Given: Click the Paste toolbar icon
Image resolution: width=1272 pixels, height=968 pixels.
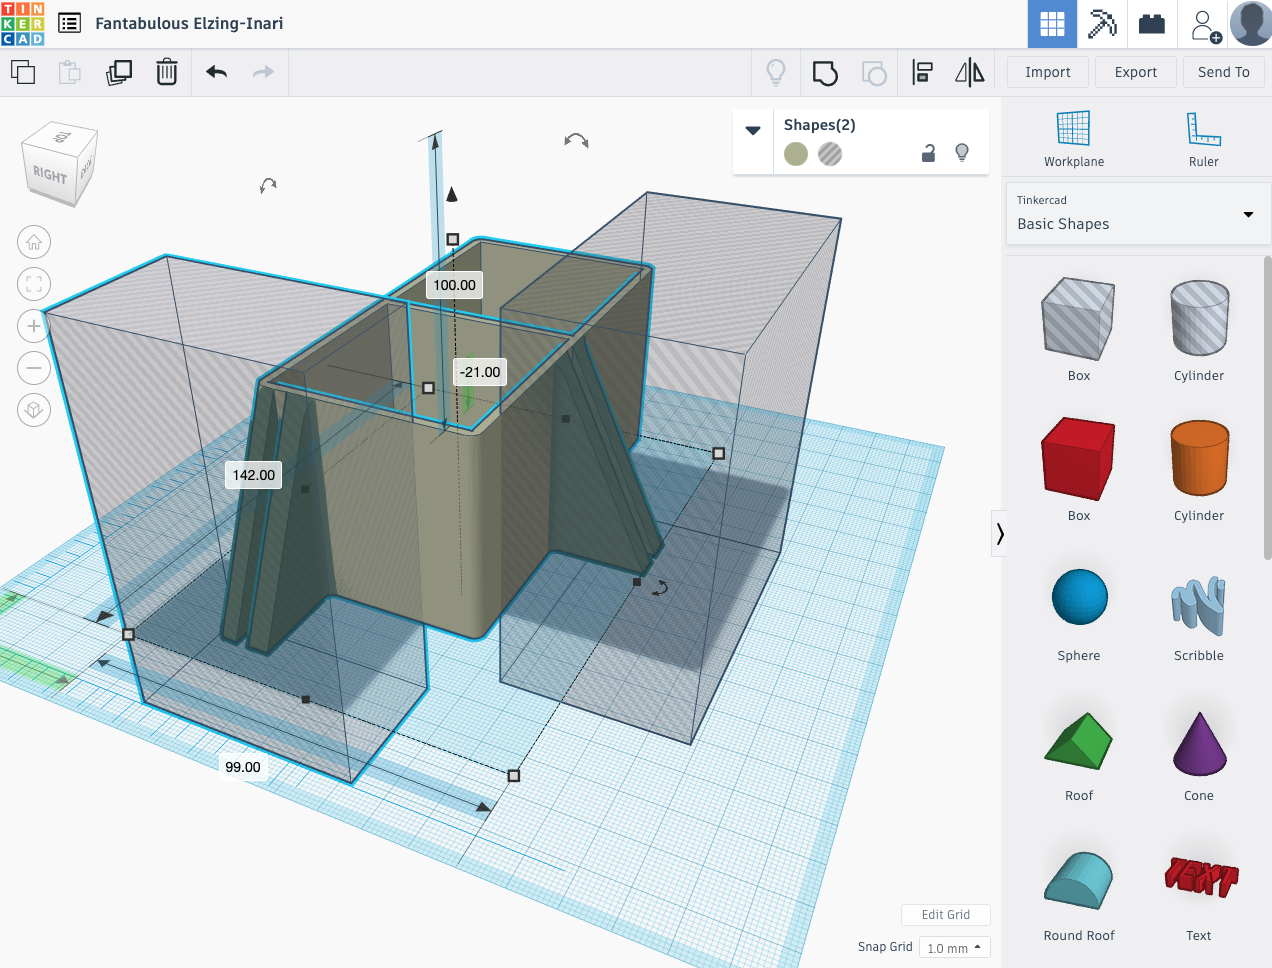Looking at the screenshot, I should point(69,72).
